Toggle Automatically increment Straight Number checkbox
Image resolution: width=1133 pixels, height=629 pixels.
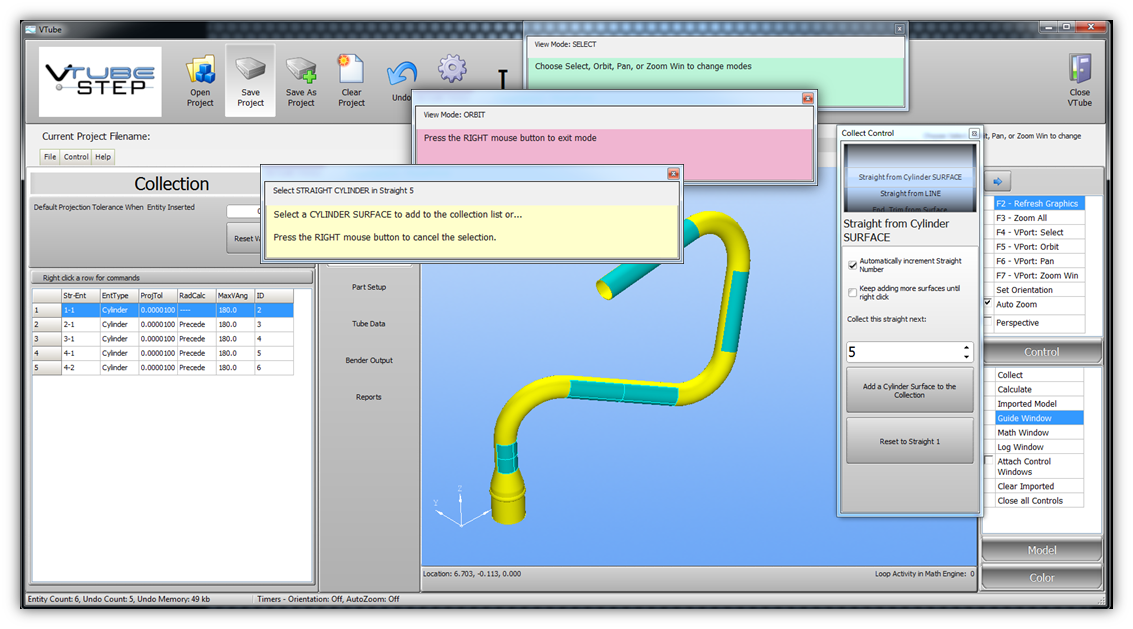(853, 265)
